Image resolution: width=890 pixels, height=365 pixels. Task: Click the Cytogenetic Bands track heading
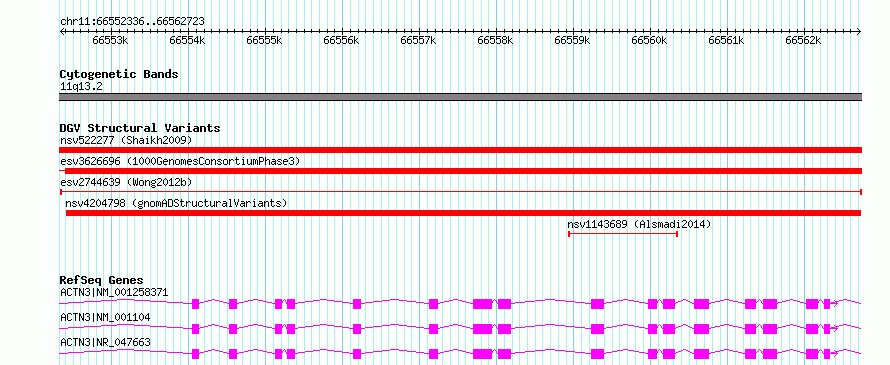pos(119,74)
